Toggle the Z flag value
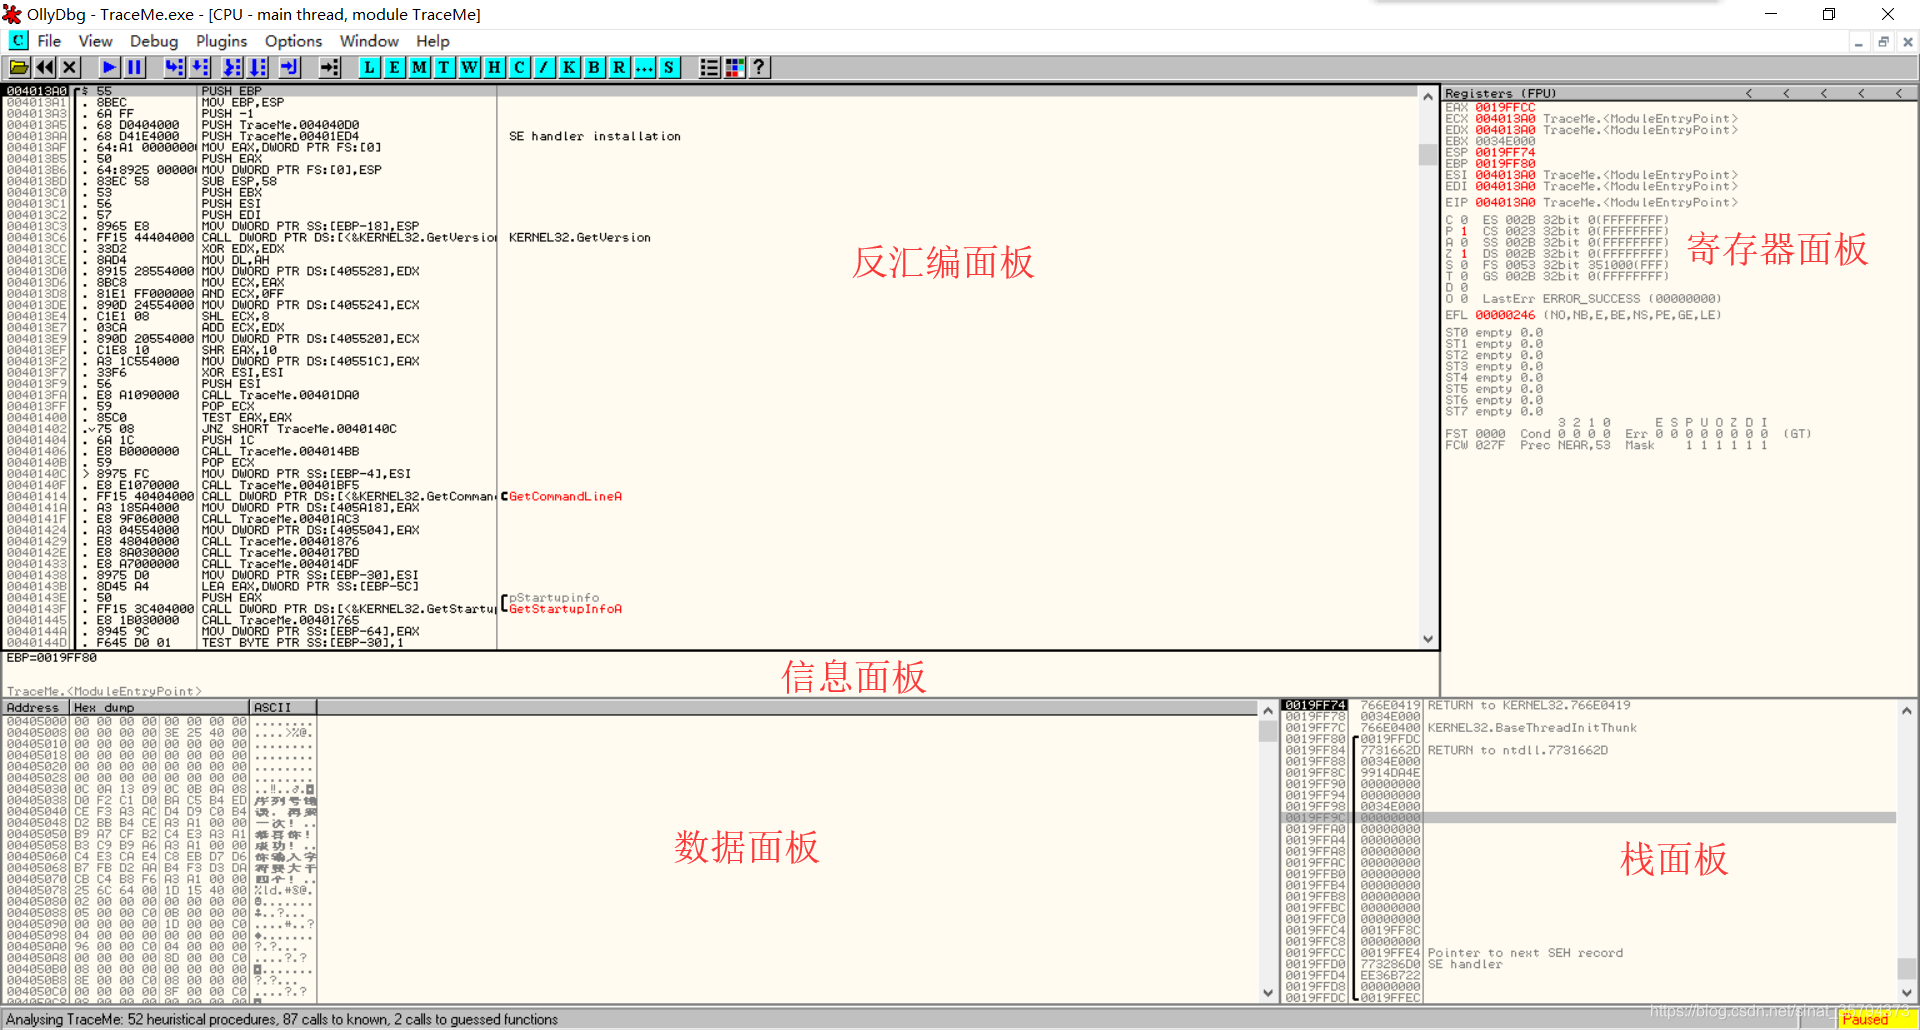This screenshot has height=1030, width=1920. [x=1464, y=254]
